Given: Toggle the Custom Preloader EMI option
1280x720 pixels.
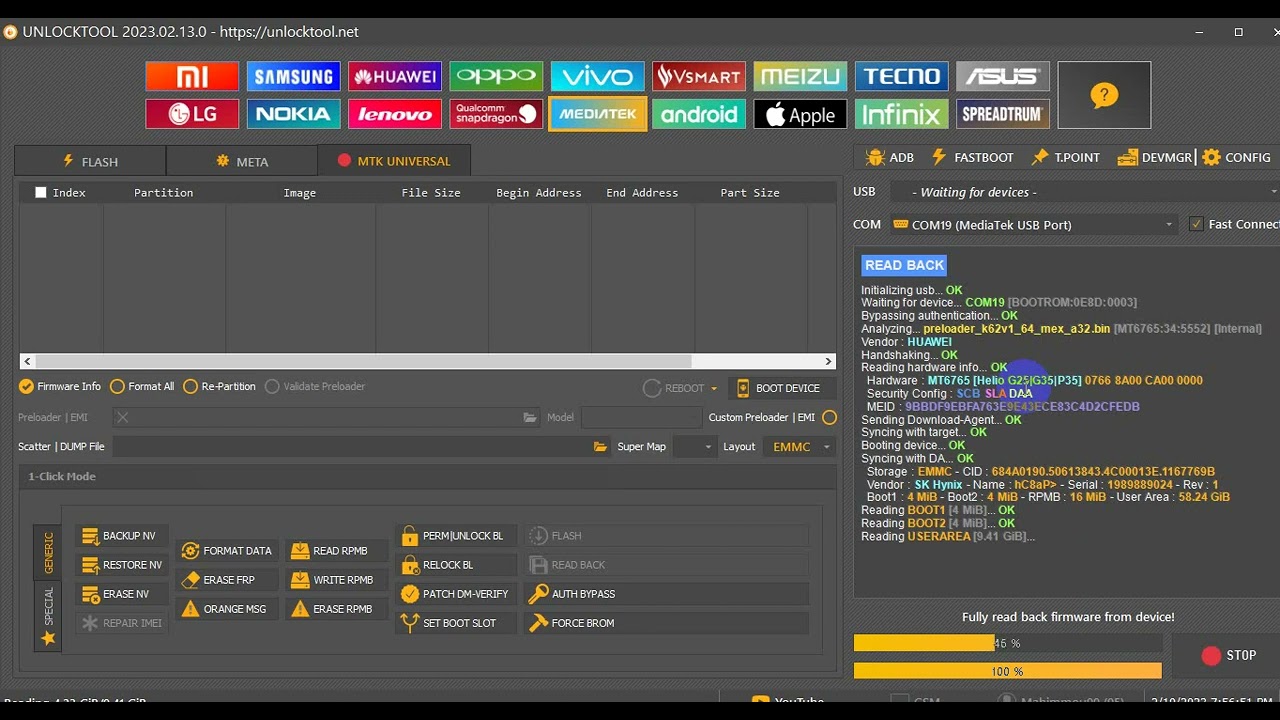Looking at the screenshot, I should (829, 417).
